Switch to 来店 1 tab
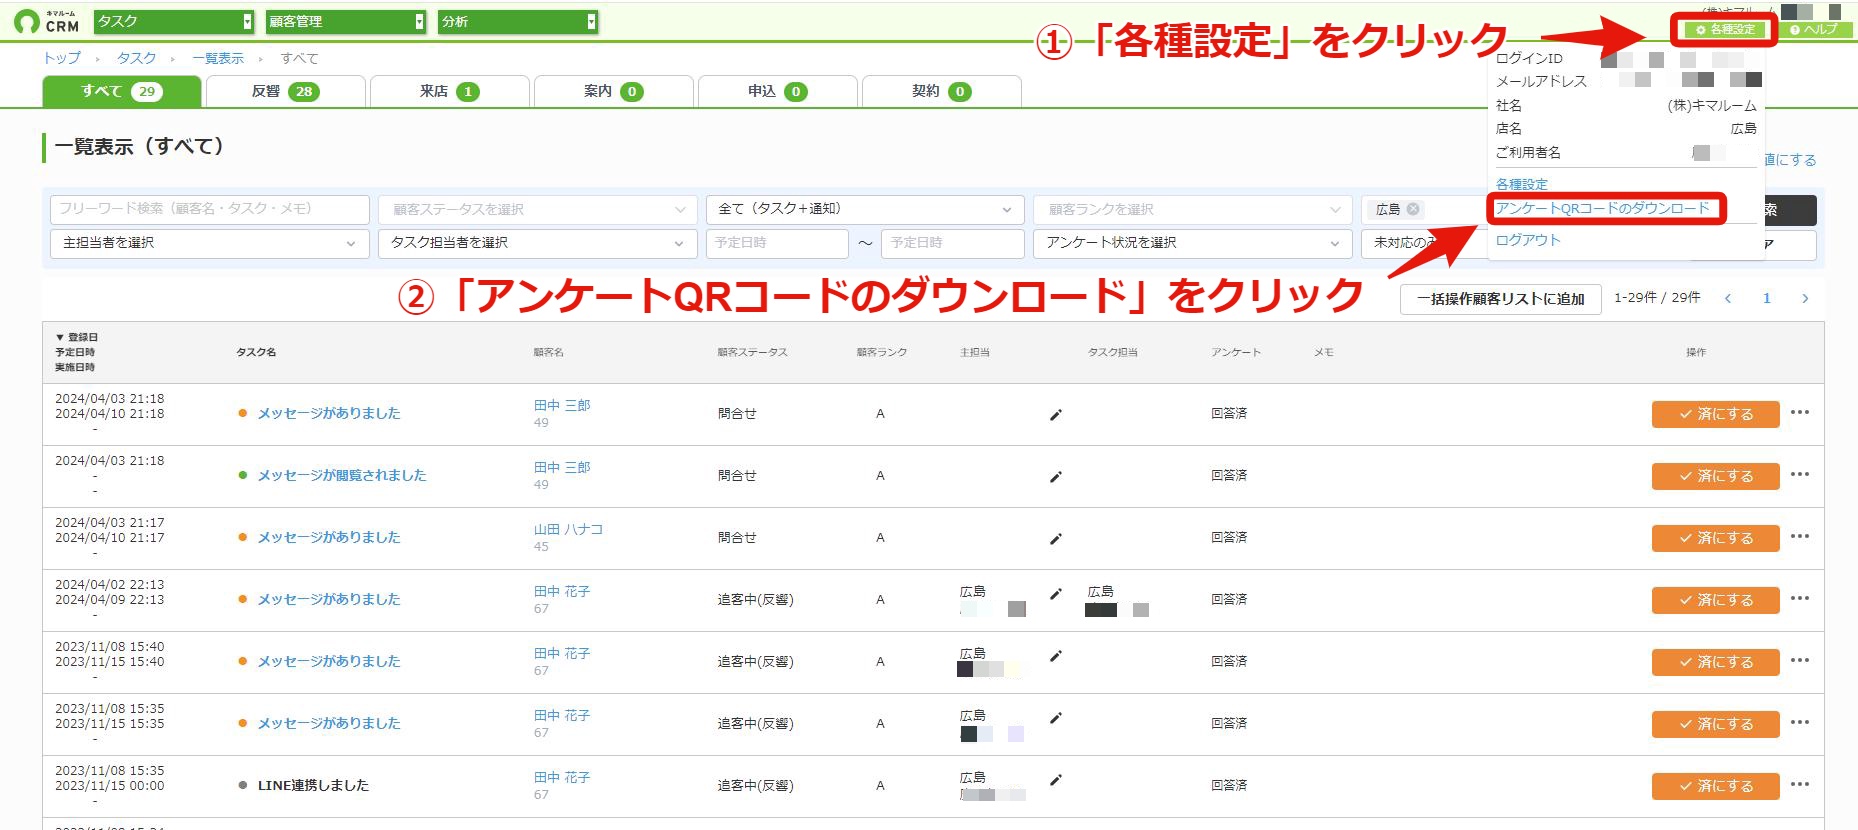This screenshot has width=1858, height=830. click(x=449, y=91)
